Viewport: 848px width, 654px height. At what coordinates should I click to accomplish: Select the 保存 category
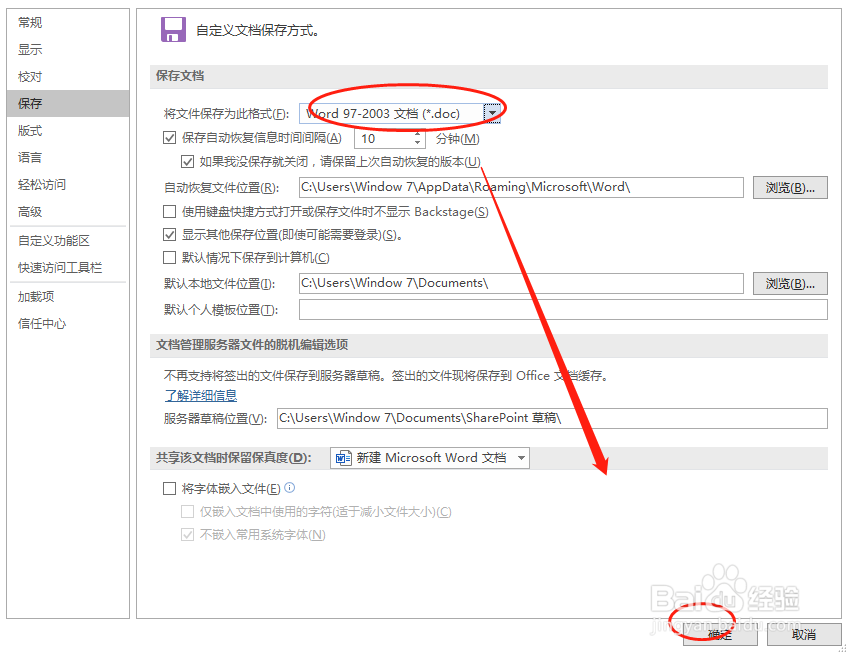68,103
